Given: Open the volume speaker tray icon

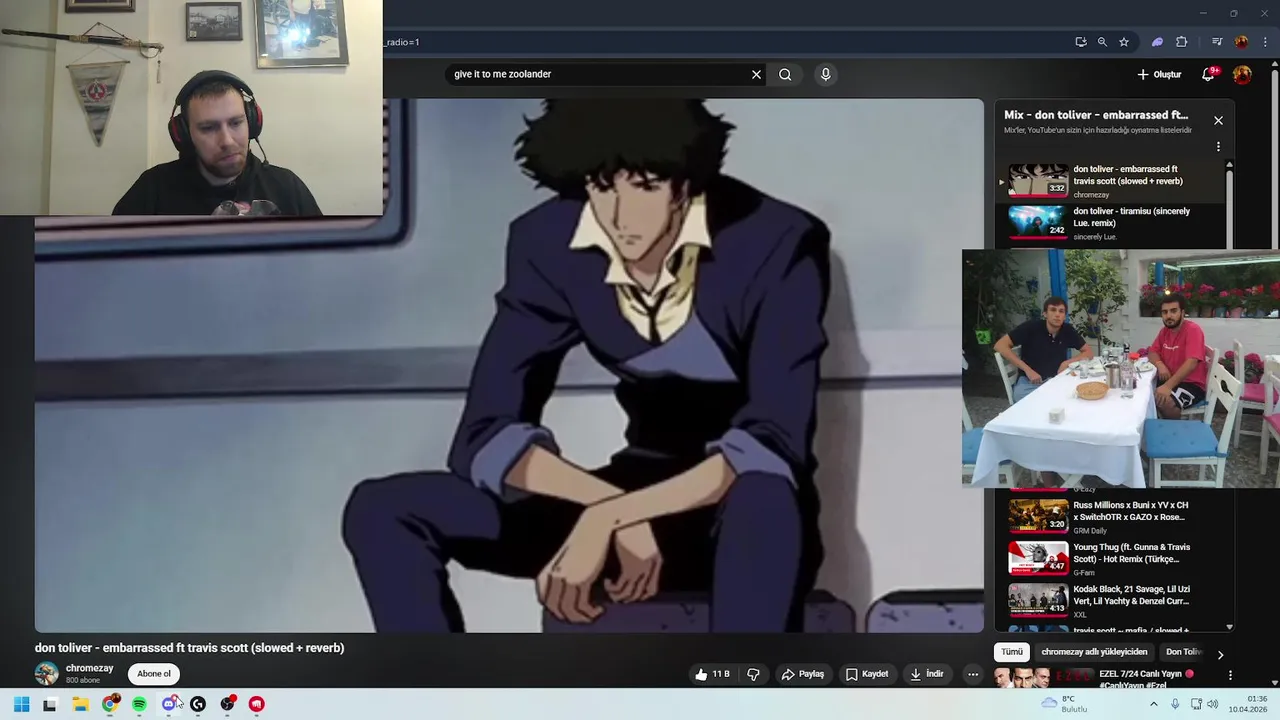Looking at the screenshot, I should [1213, 704].
